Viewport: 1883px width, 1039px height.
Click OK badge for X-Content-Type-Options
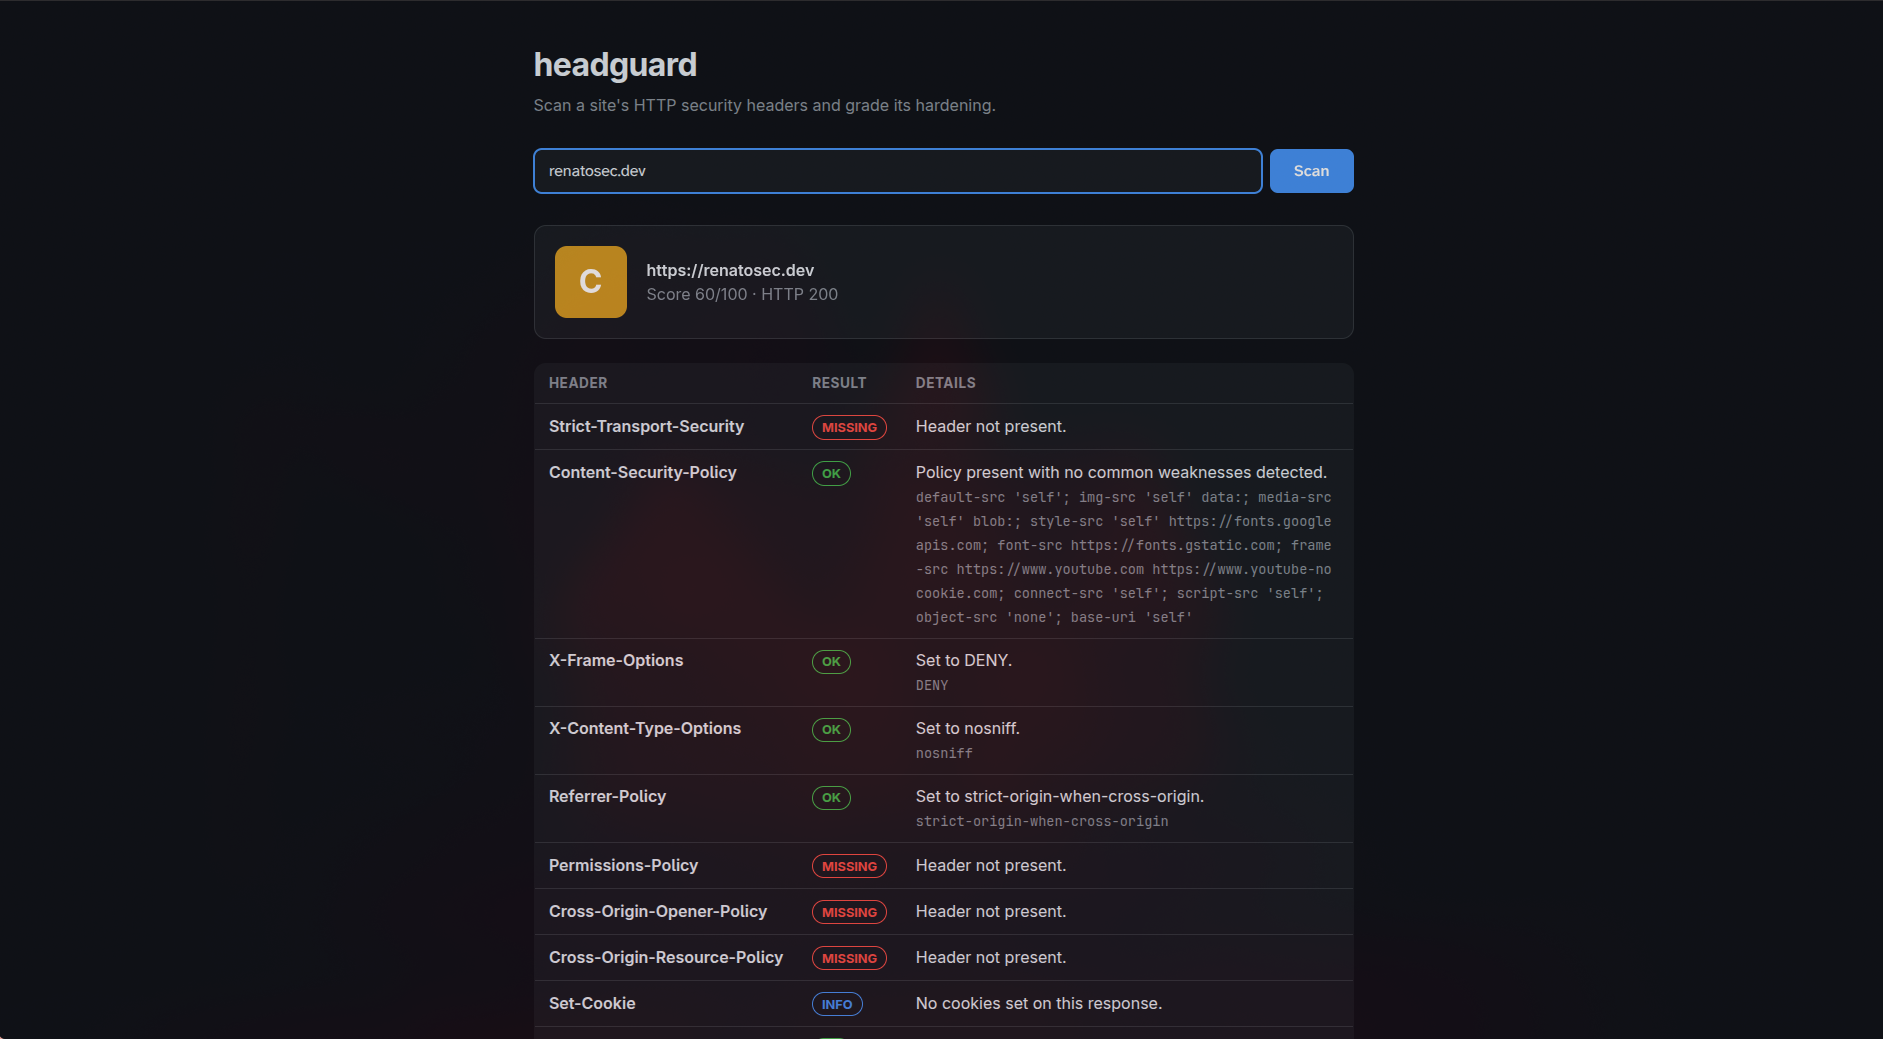click(831, 729)
